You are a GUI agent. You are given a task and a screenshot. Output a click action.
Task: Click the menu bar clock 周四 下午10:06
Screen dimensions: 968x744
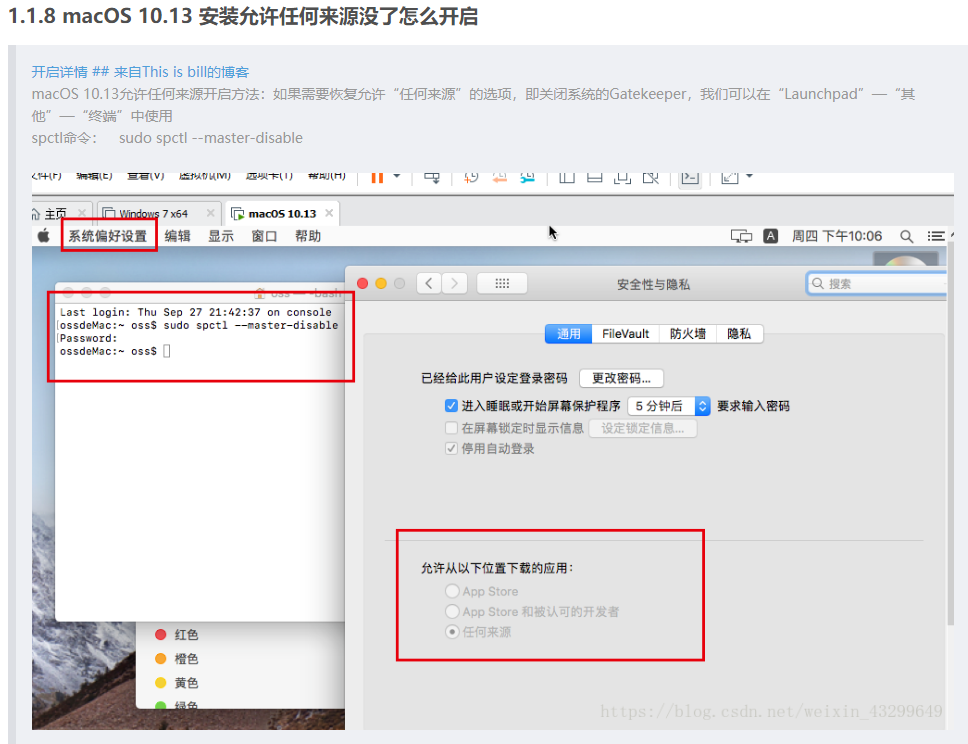point(837,236)
